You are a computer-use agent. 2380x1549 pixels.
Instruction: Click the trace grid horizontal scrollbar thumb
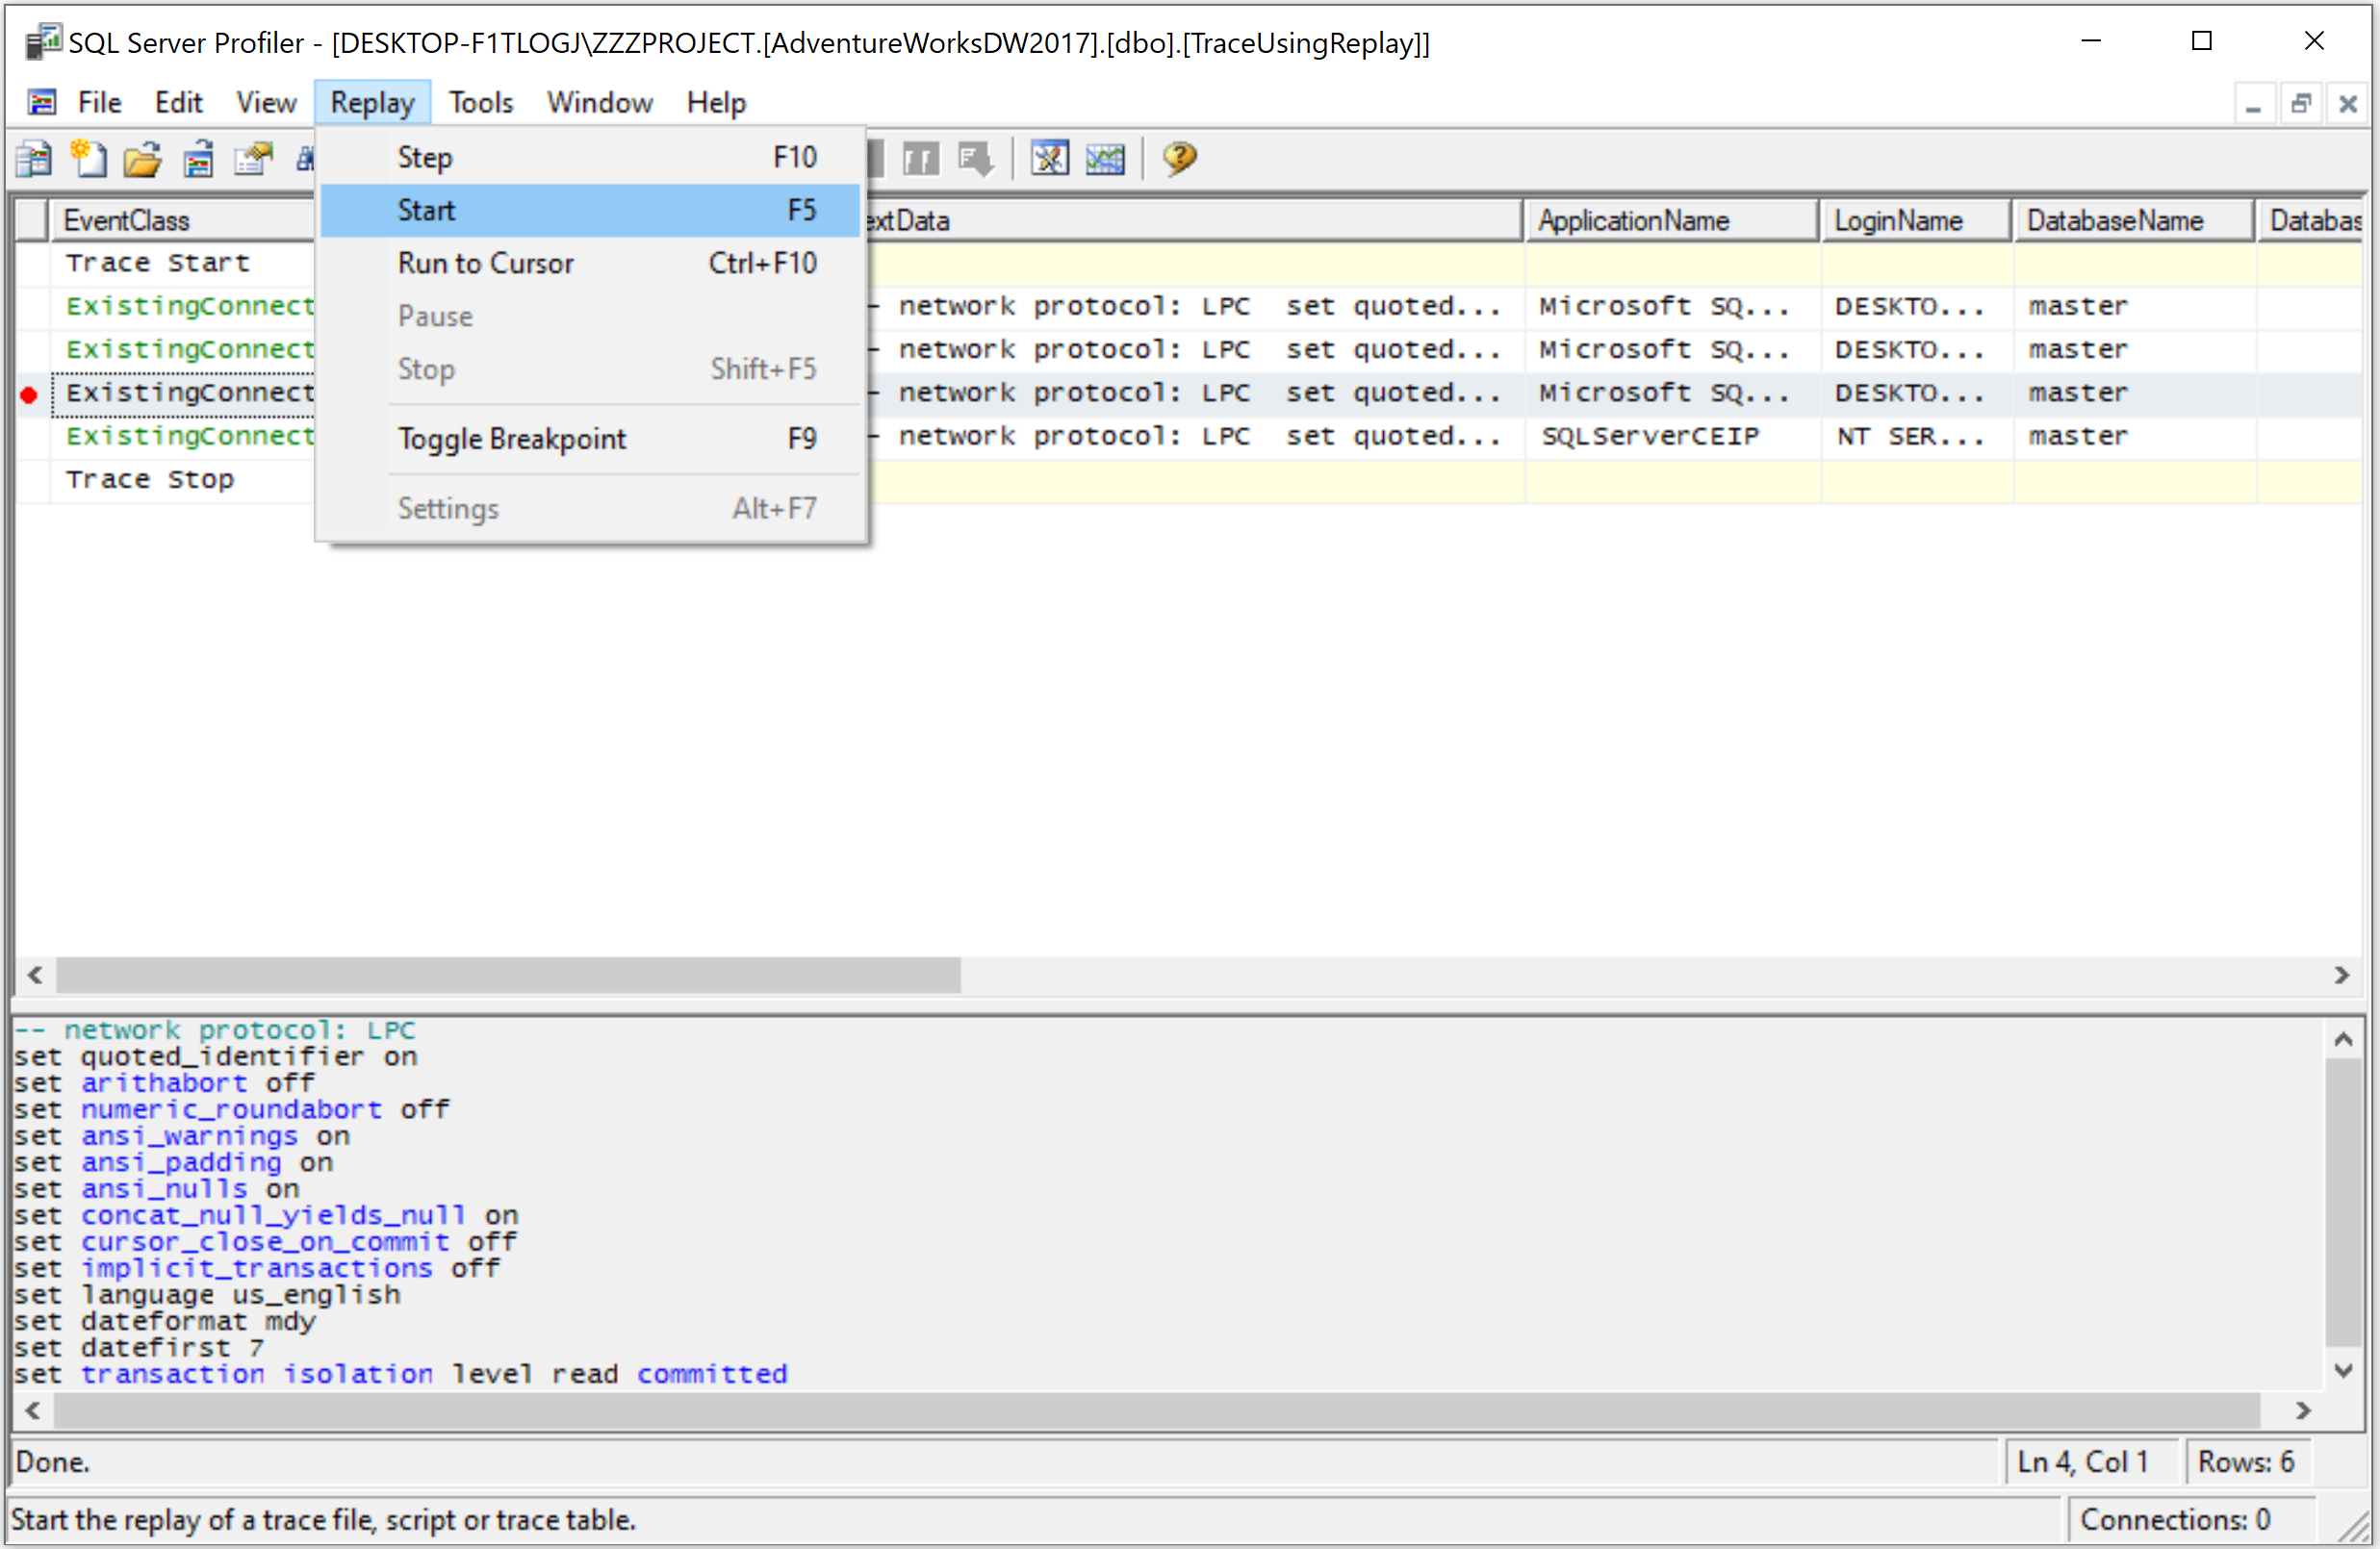[508, 975]
